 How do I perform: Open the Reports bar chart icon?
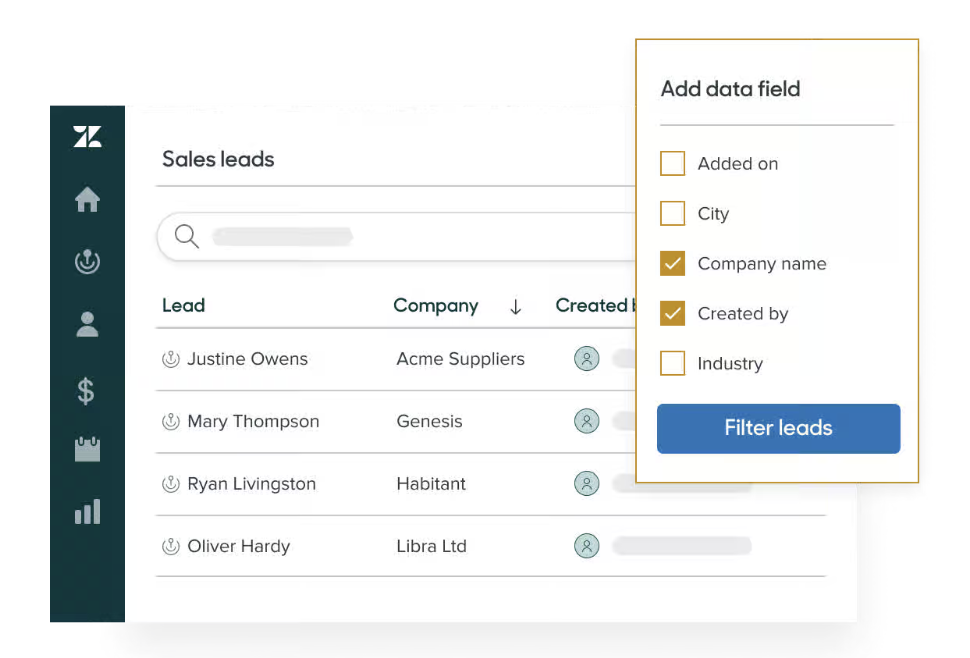88,512
